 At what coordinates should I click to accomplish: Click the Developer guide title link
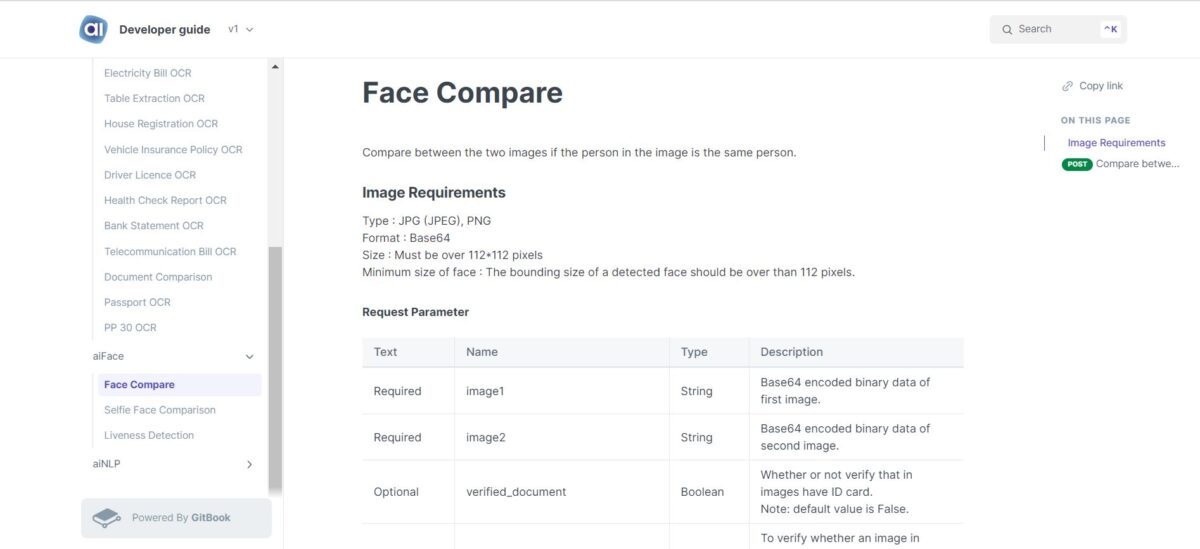click(x=164, y=29)
